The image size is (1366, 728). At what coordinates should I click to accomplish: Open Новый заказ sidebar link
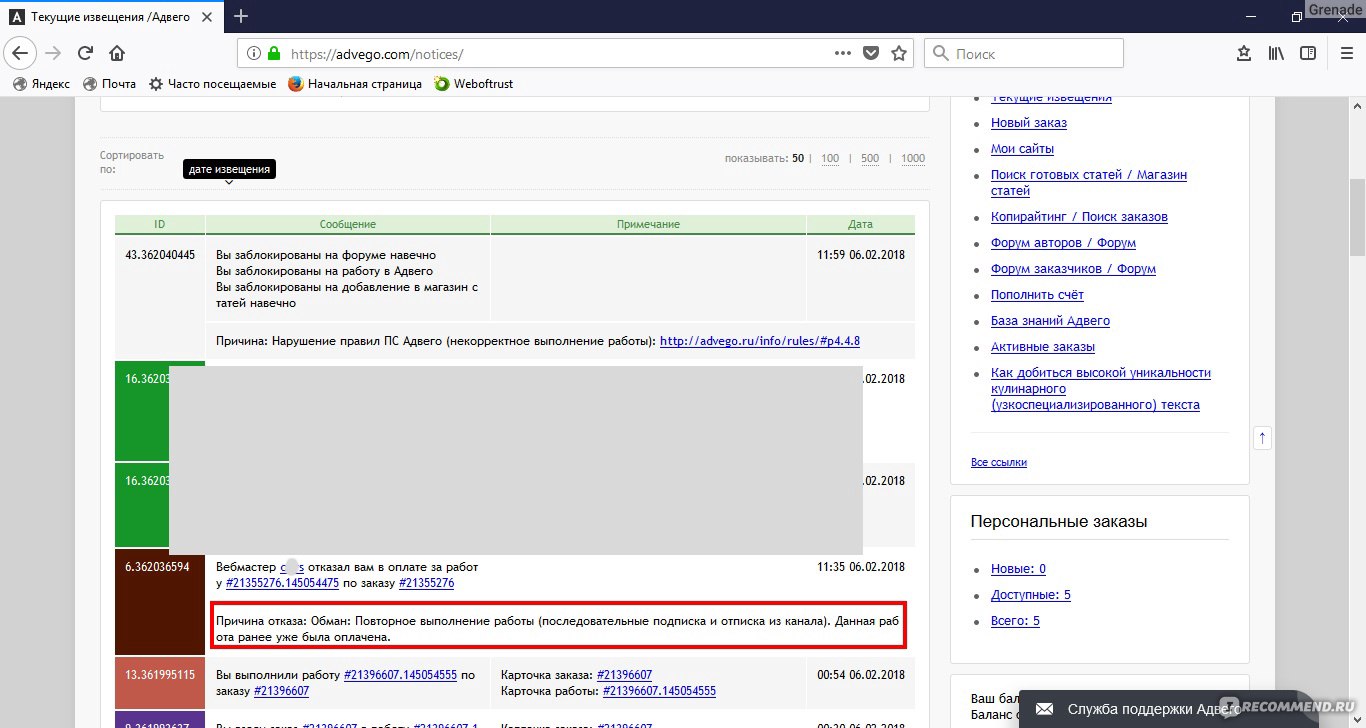(x=1029, y=123)
